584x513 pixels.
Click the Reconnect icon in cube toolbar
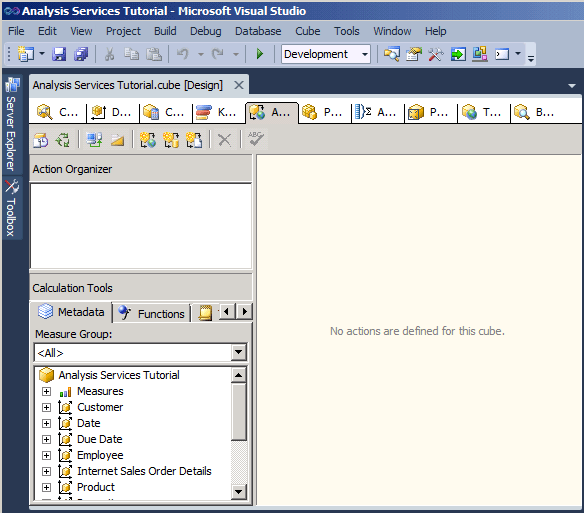(63, 140)
